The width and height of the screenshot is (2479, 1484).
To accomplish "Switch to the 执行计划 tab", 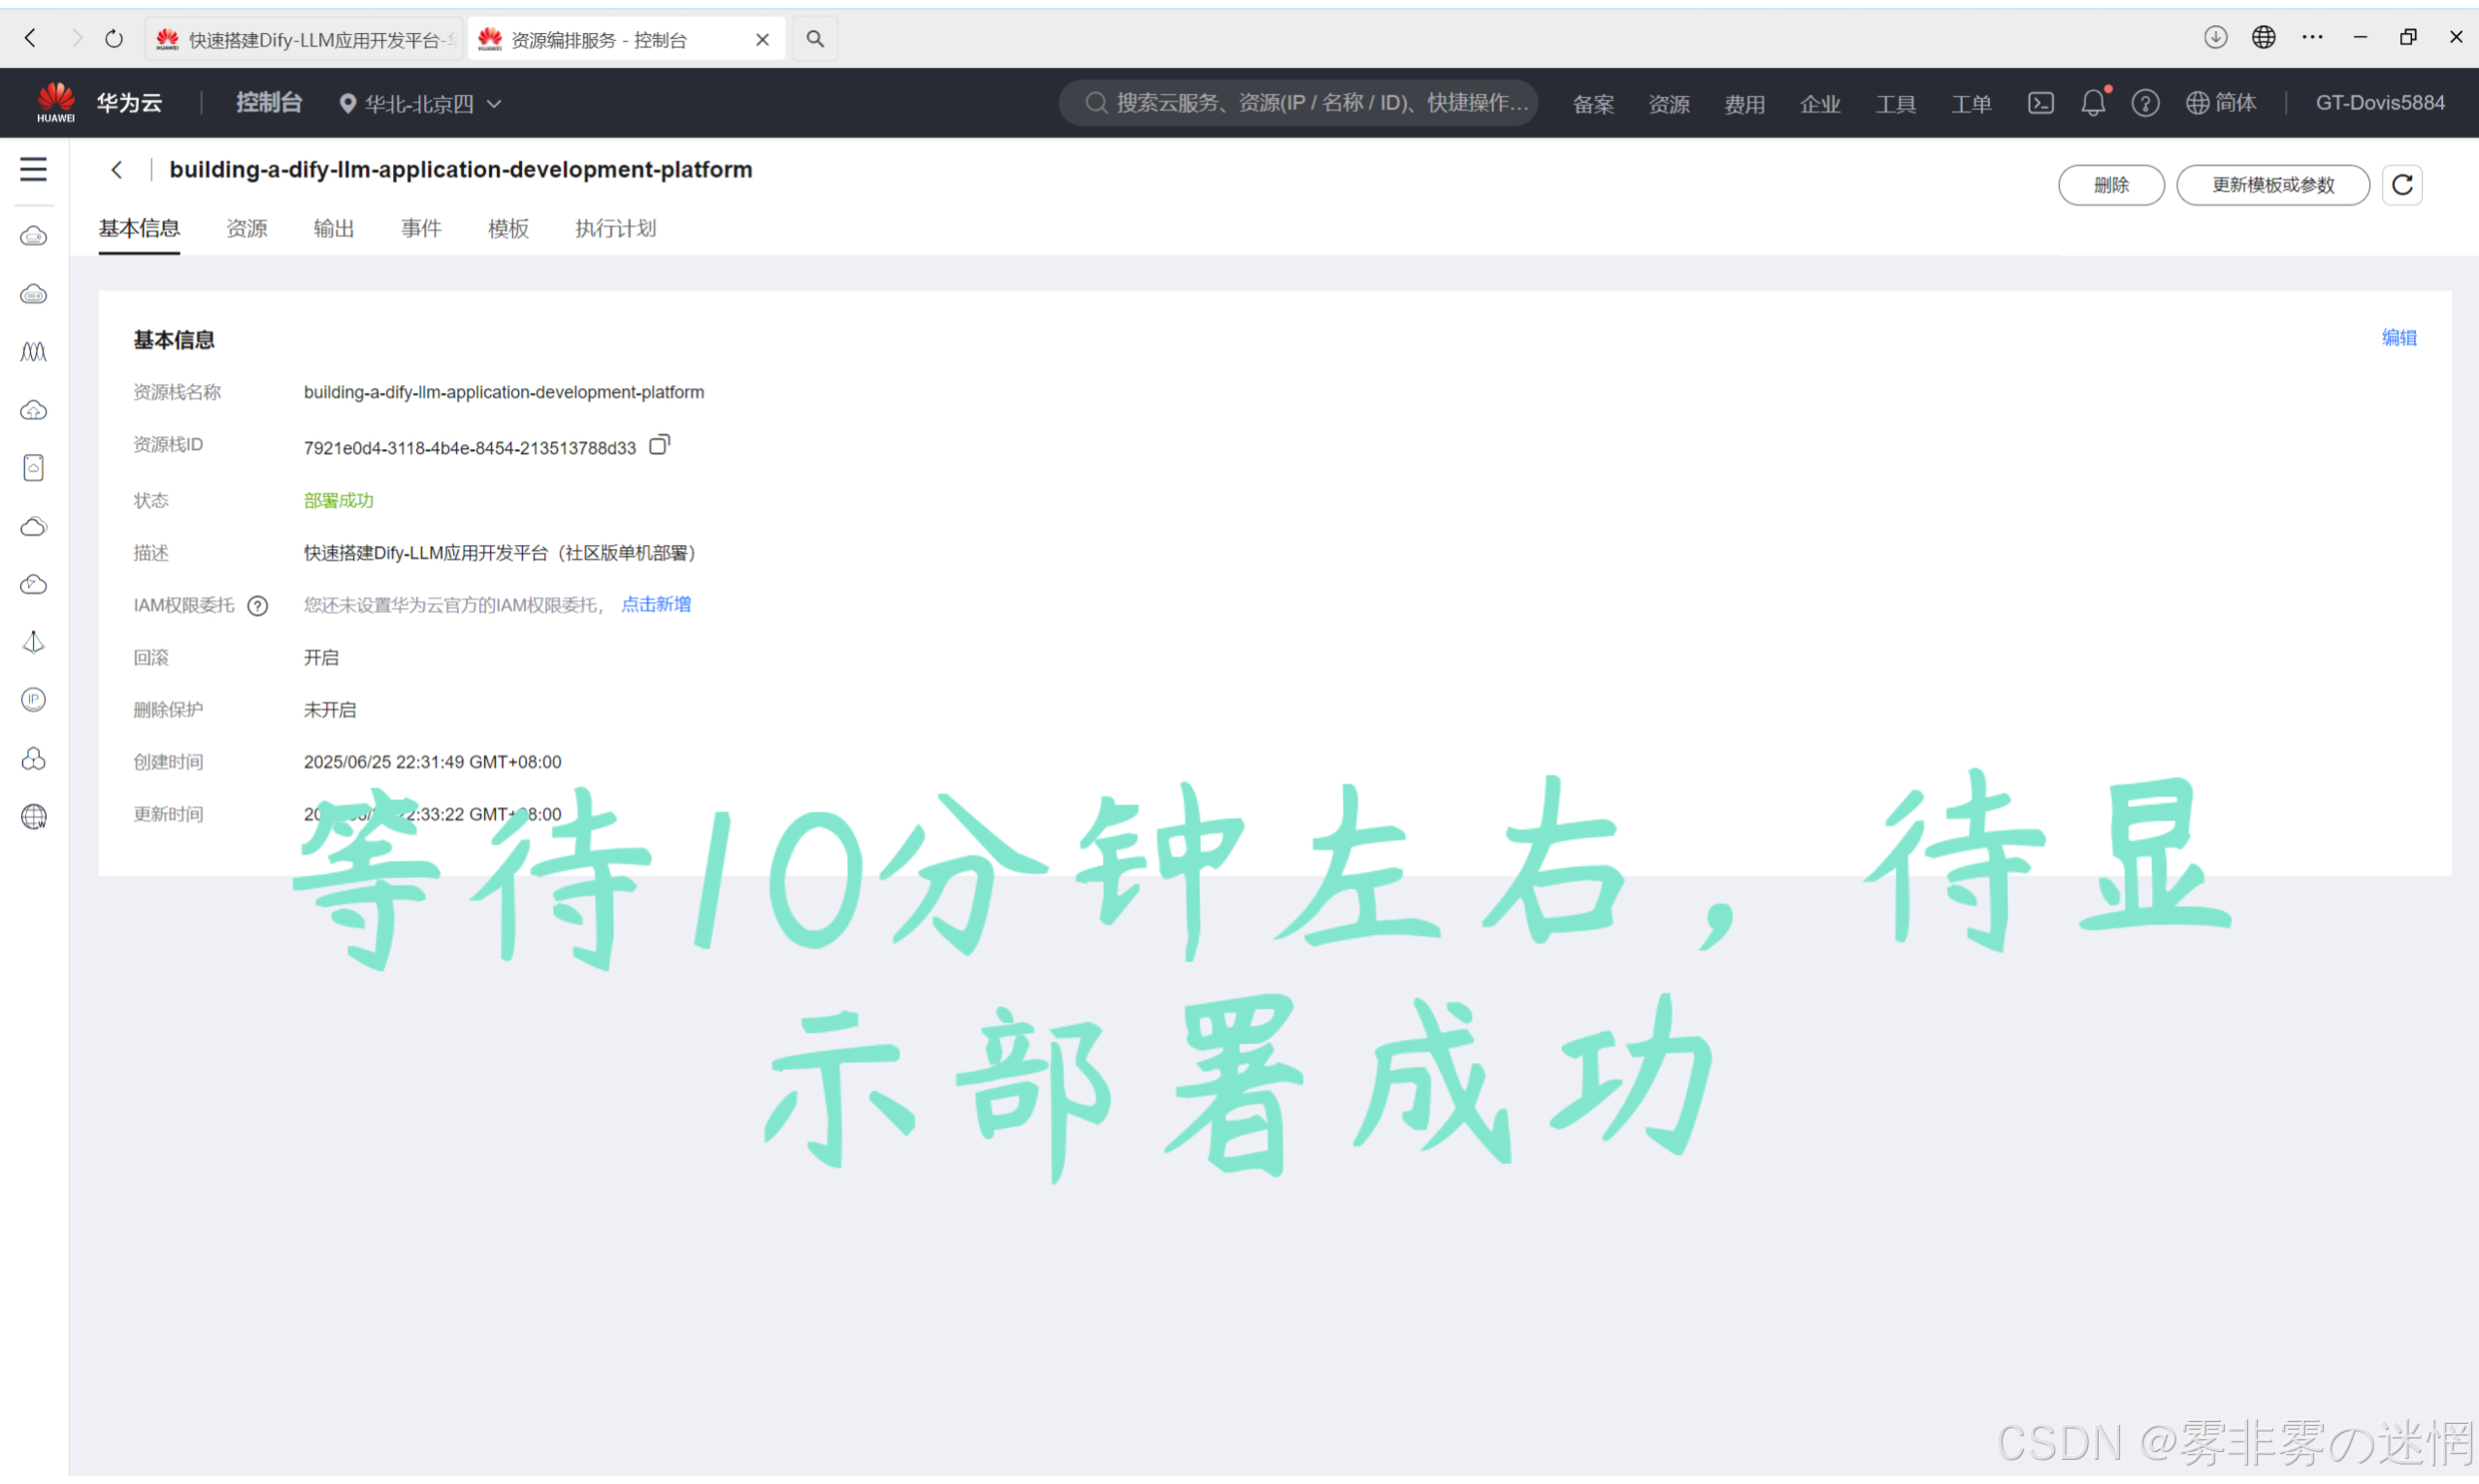I will point(615,229).
